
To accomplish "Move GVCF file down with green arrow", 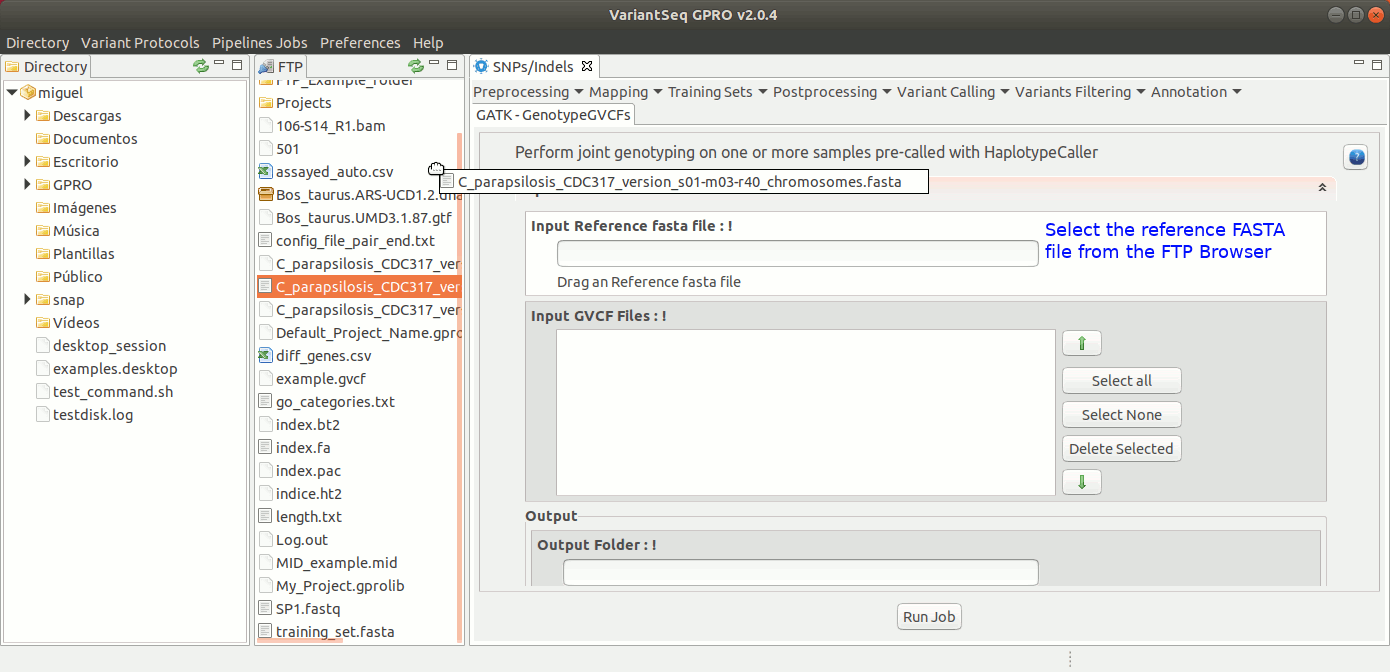I will pyautogui.click(x=1081, y=482).
